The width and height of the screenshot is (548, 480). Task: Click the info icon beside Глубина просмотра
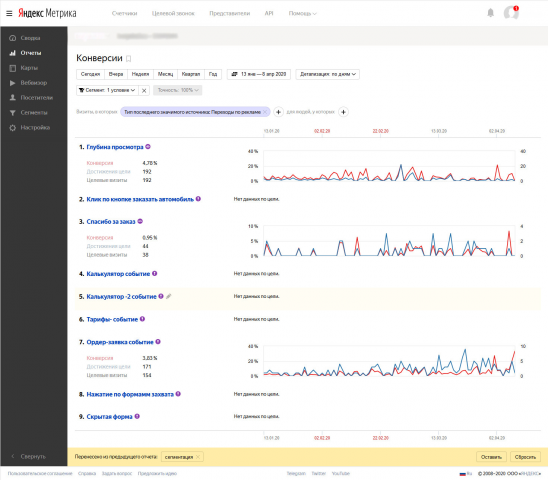coord(148,147)
